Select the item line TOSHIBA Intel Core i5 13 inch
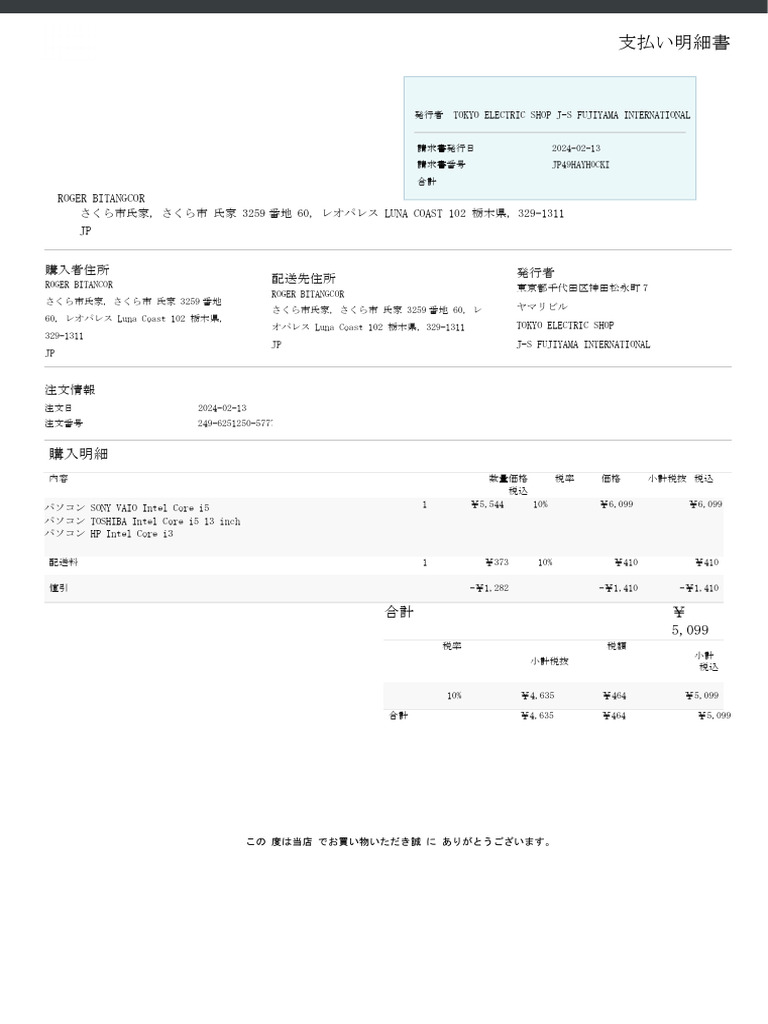 pos(142,521)
